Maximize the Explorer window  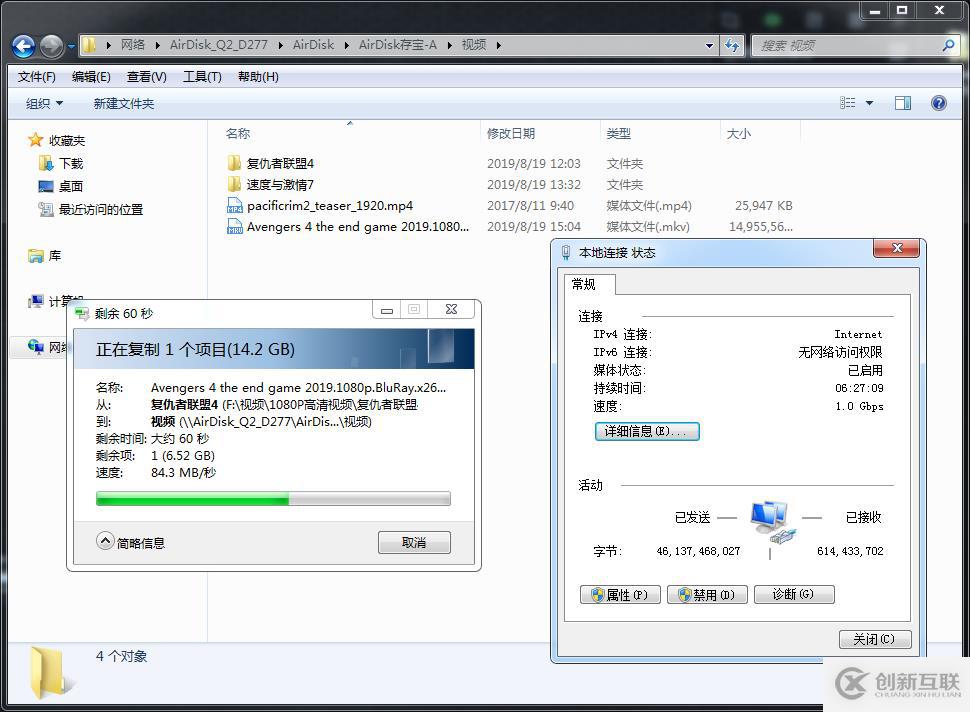902,11
